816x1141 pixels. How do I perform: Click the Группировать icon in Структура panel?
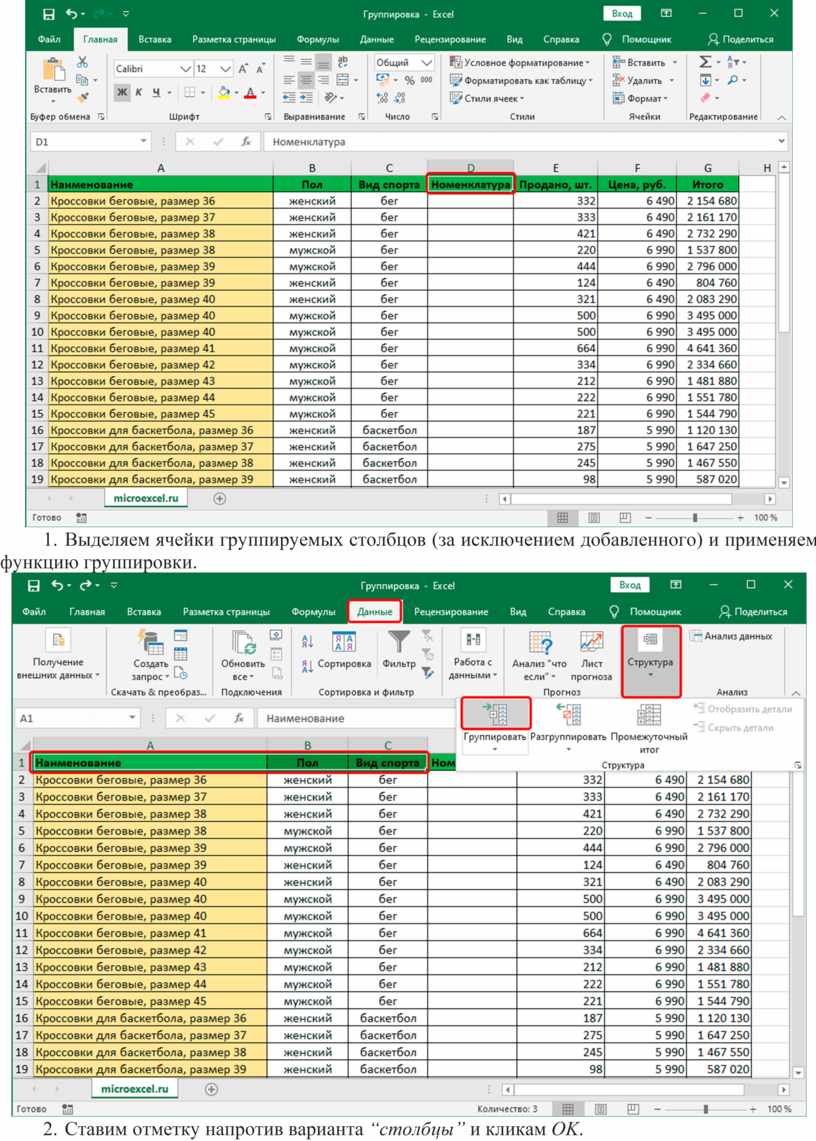click(x=496, y=715)
